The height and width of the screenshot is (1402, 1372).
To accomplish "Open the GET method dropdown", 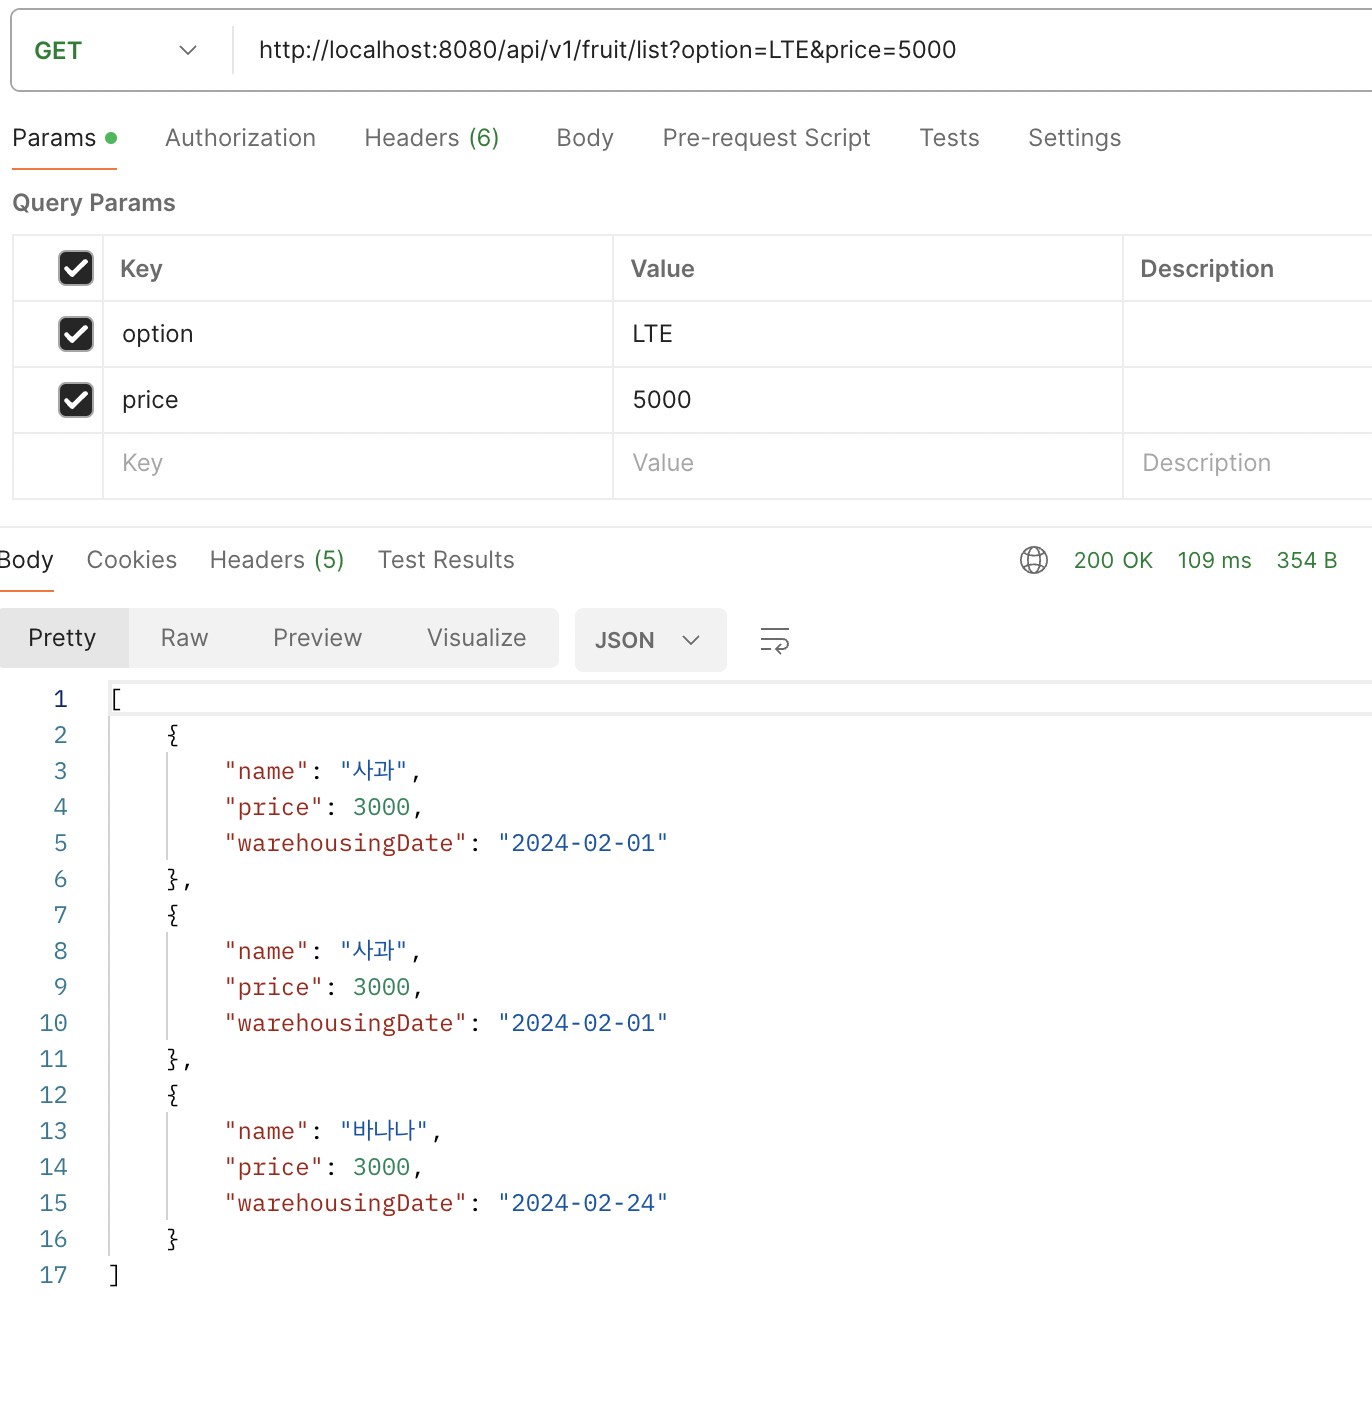I will tap(116, 51).
